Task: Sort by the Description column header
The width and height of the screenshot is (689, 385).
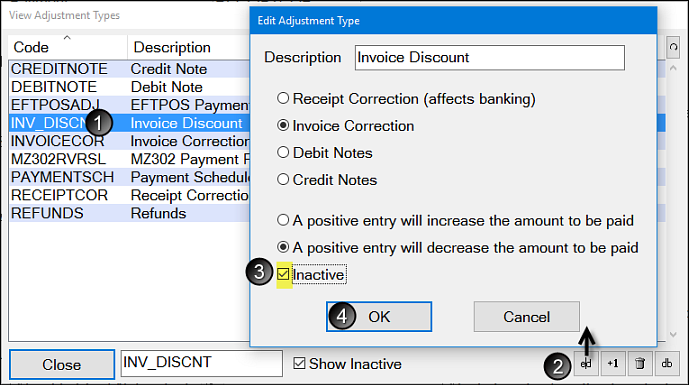Action: click(x=189, y=47)
